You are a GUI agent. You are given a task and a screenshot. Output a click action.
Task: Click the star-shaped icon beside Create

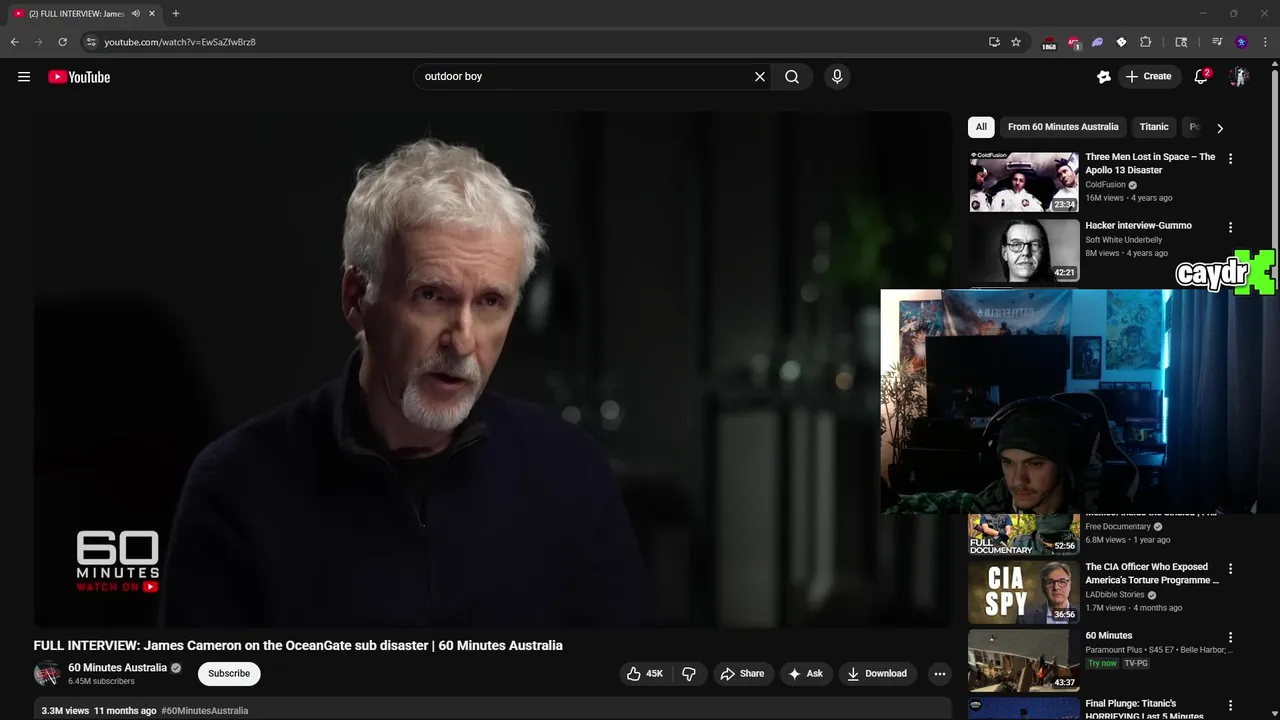(x=1104, y=77)
